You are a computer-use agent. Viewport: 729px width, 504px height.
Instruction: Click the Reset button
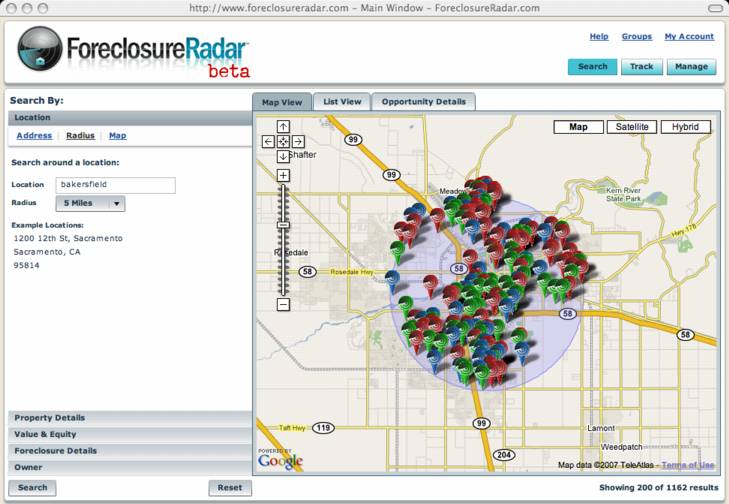pos(230,488)
